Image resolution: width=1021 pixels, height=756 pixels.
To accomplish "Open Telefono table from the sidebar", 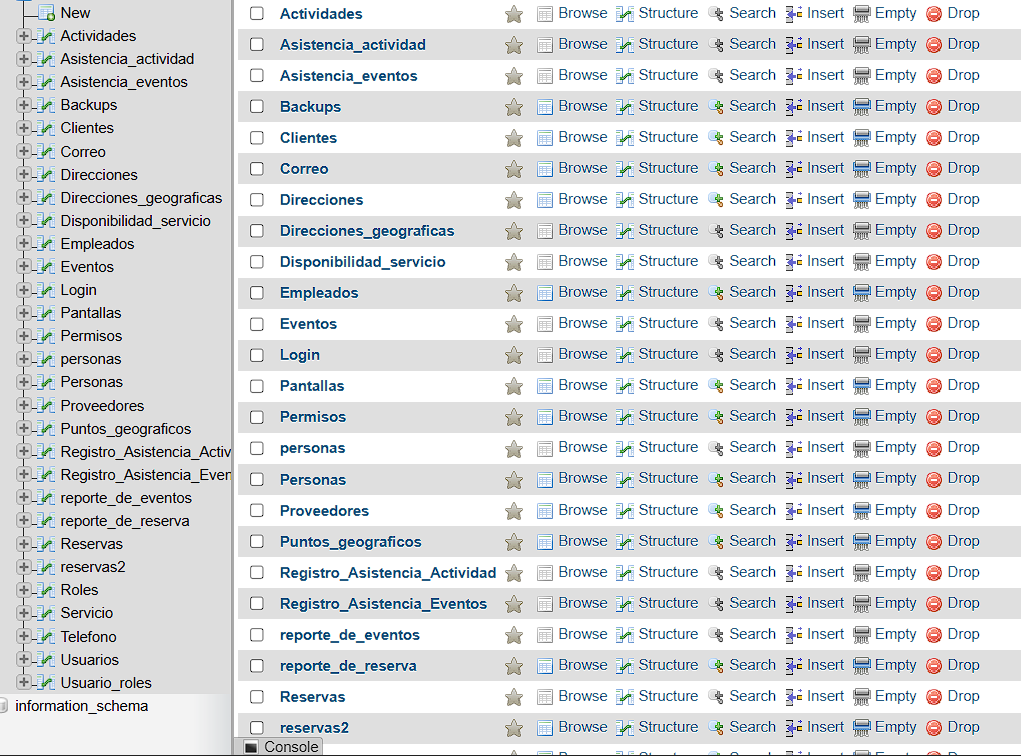I will (x=88, y=637).
